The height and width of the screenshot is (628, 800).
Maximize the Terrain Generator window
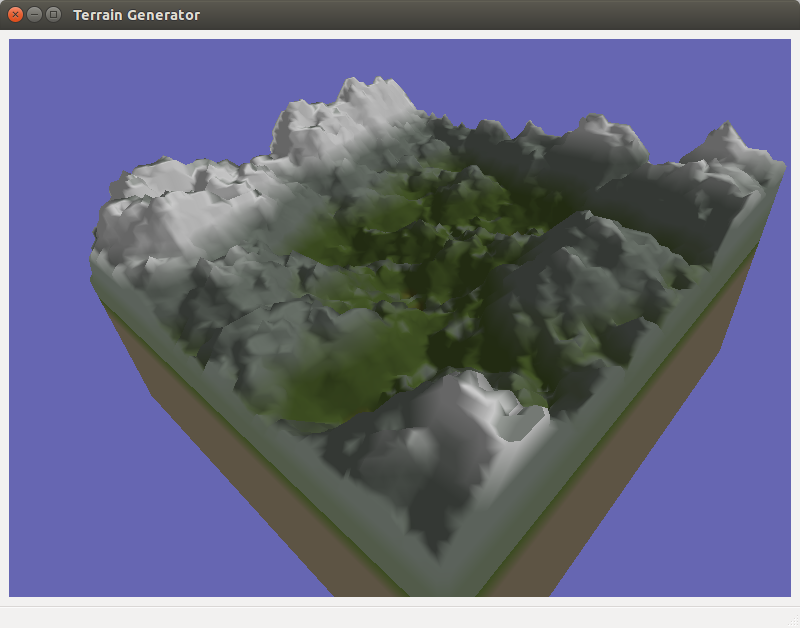(53, 15)
